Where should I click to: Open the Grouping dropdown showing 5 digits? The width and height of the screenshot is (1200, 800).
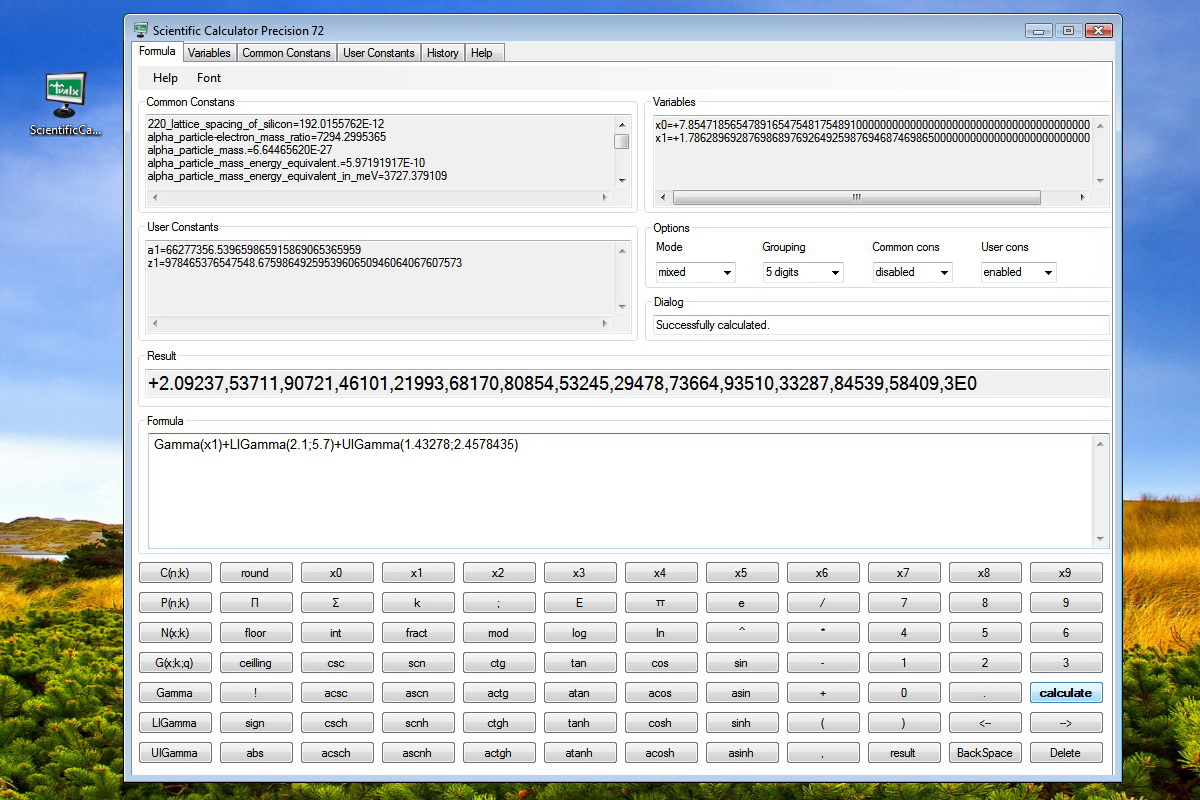(803, 272)
